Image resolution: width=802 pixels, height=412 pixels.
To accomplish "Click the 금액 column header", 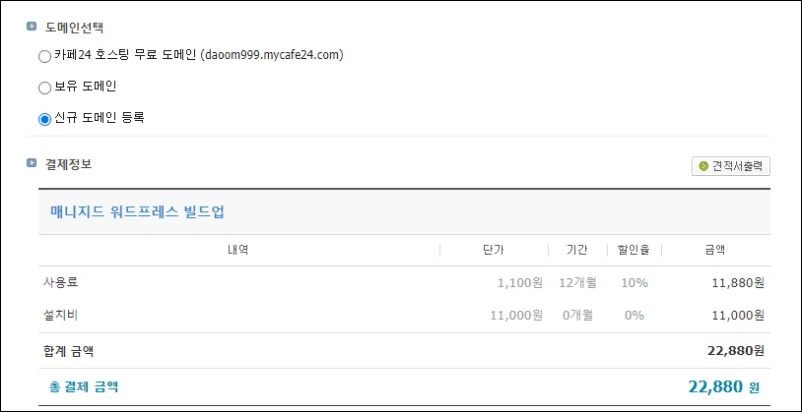I will pyautogui.click(x=714, y=250).
